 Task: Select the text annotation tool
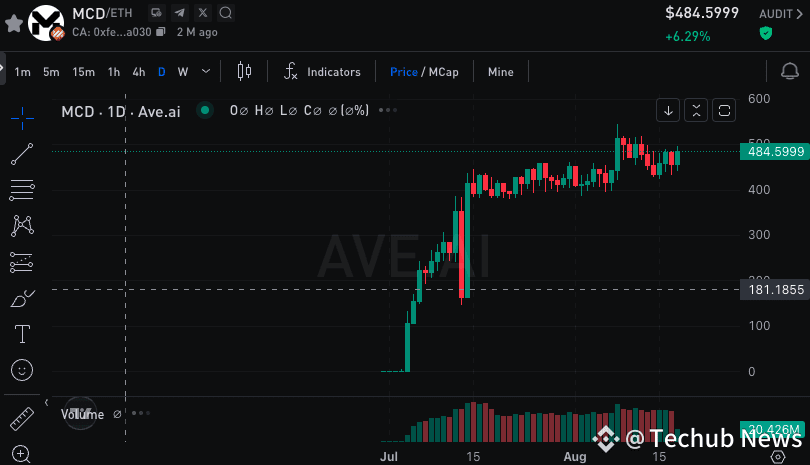[22, 334]
